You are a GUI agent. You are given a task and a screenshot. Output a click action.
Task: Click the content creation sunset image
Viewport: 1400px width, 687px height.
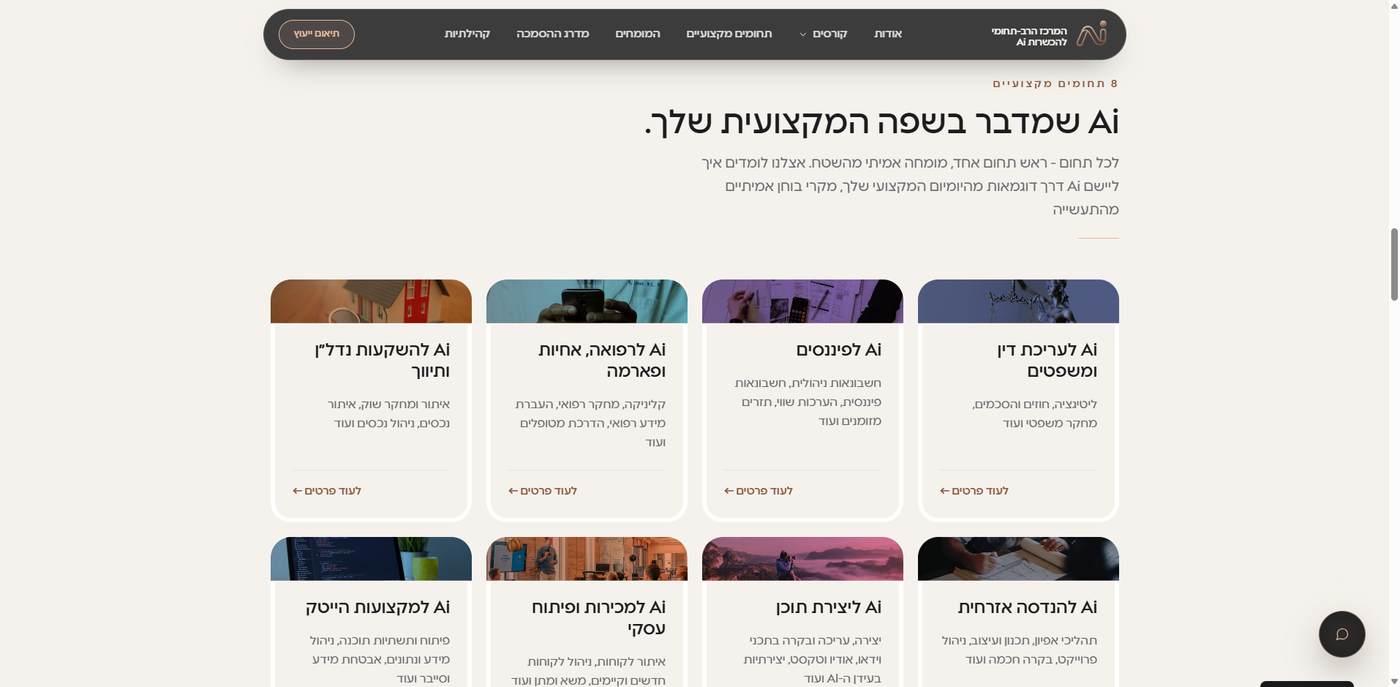pyautogui.click(x=802, y=559)
